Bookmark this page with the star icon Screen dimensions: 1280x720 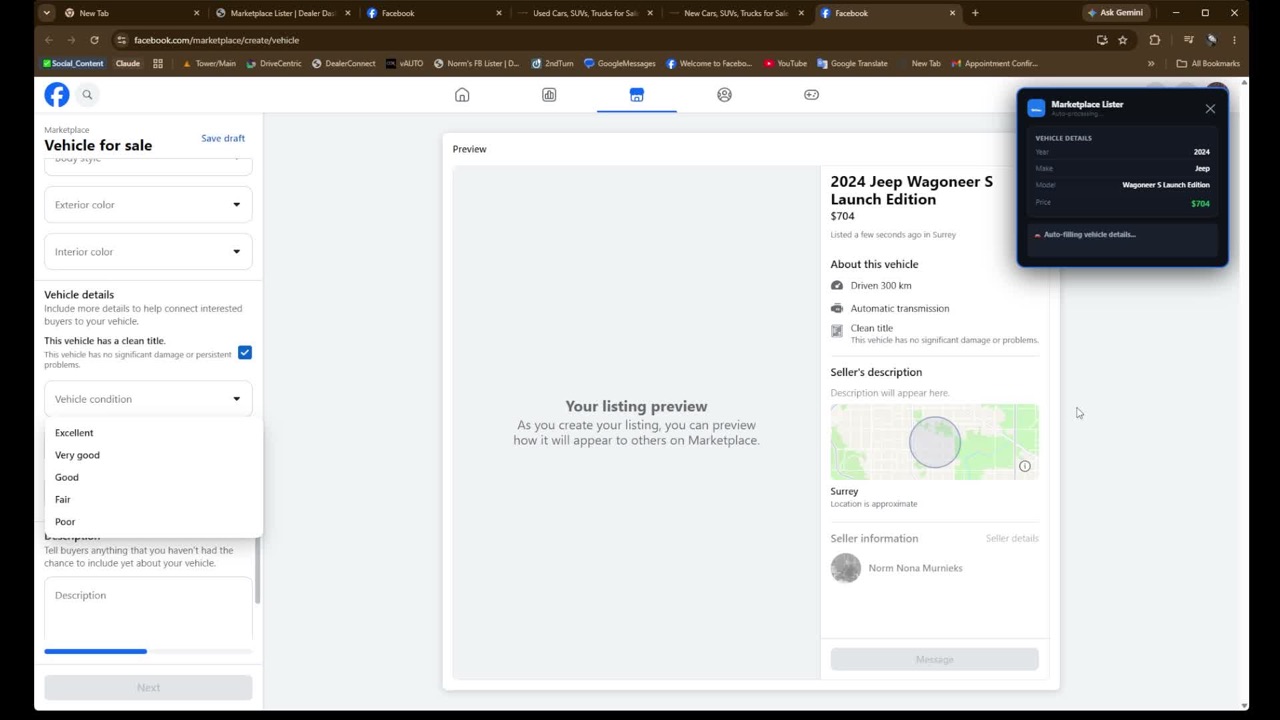[x=1122, y=40]
